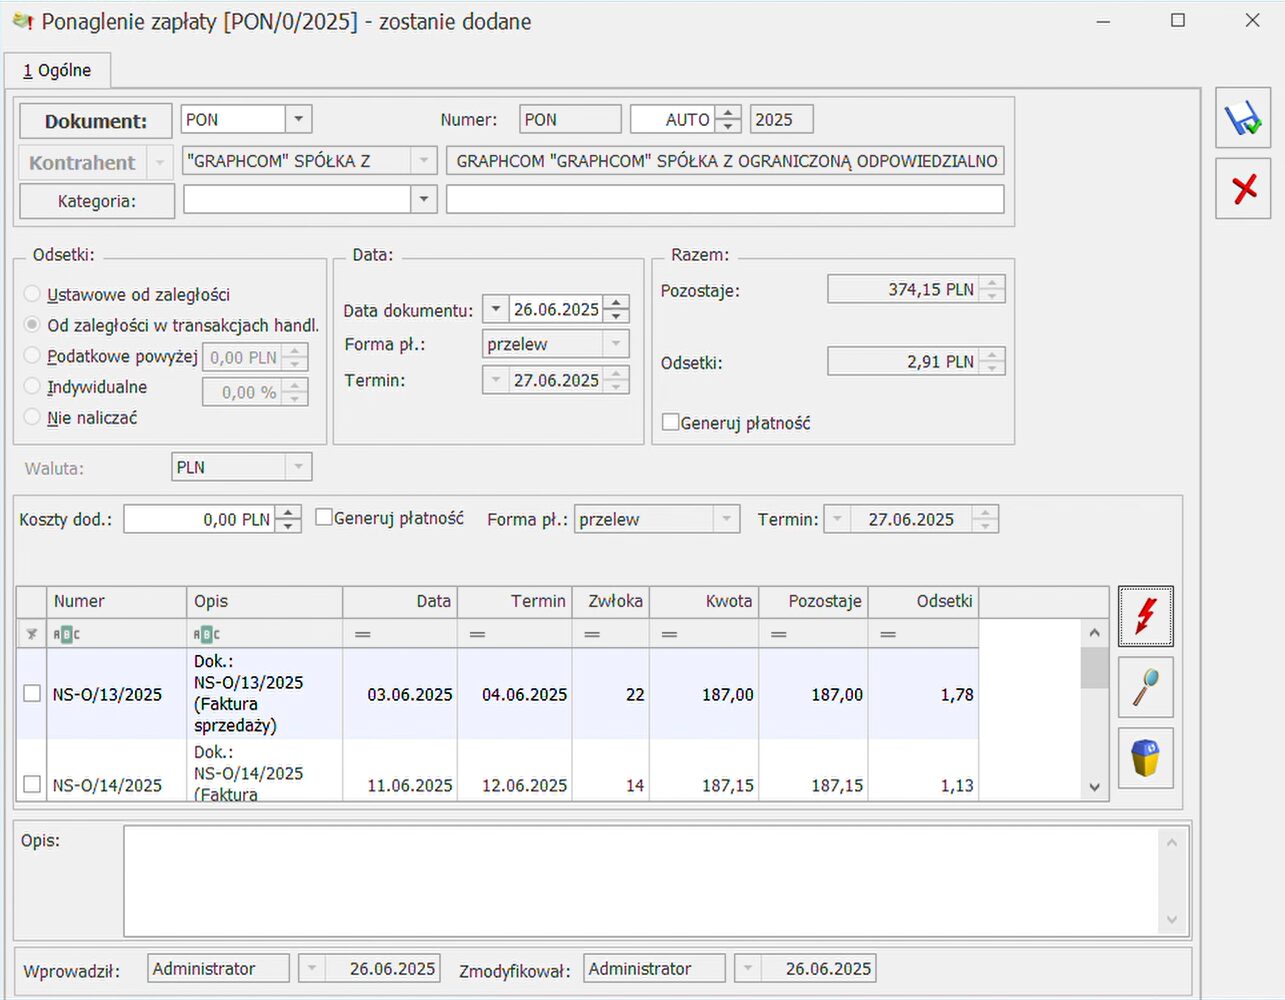The image size is (1285, 1000).
Task: Click the filter funnel icon in the table
Action: pos(31,634)
